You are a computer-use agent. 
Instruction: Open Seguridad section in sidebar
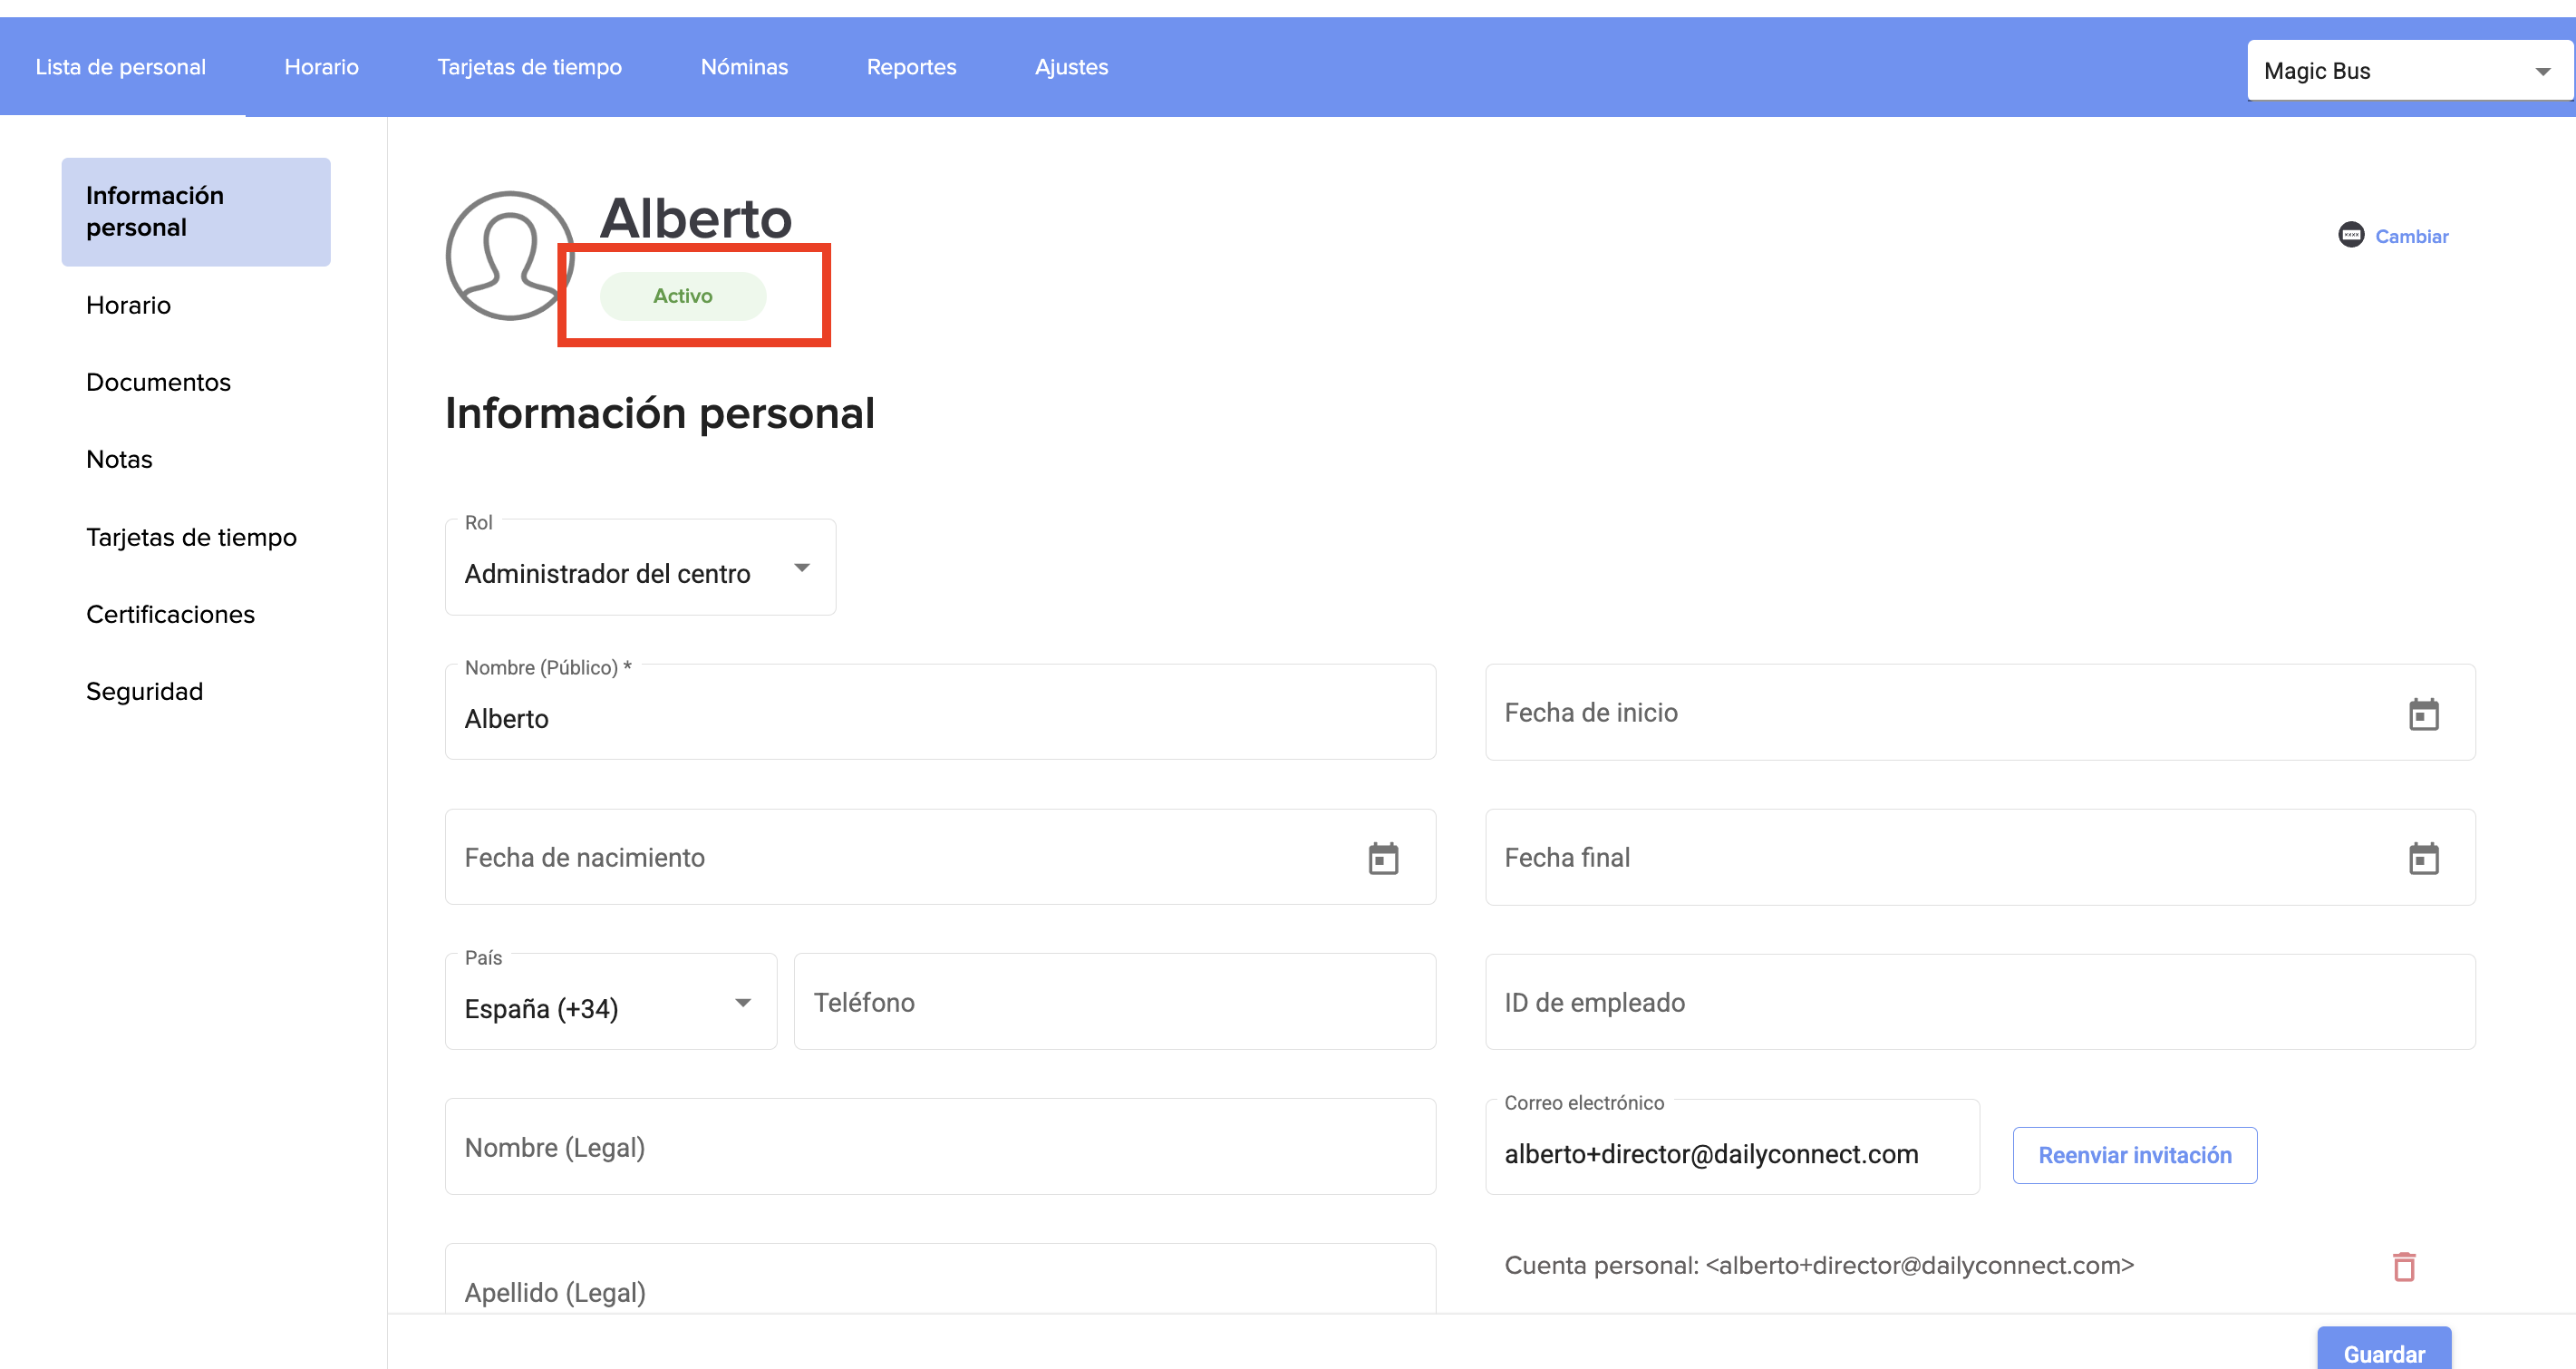click(x=144, y=691)
